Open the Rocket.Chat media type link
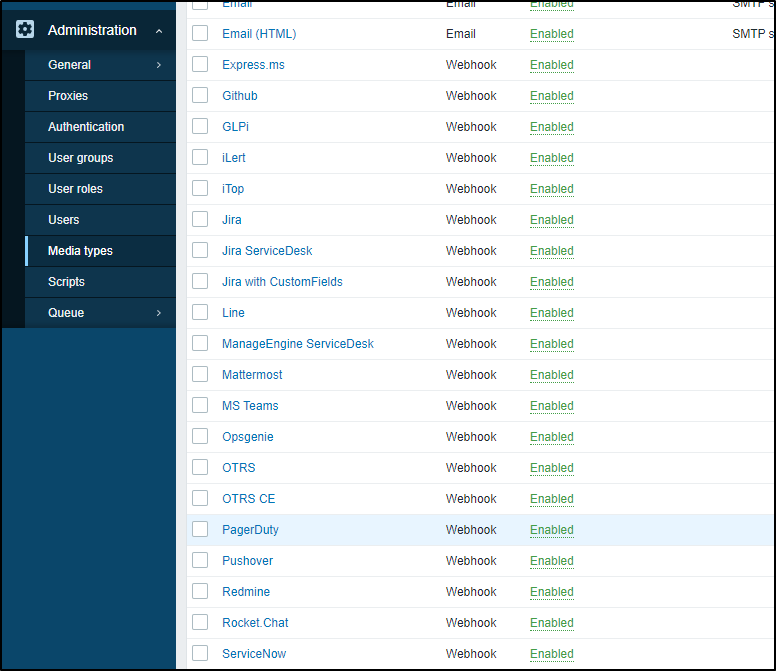Viewport: 776px width, 671px height. [x=255, y=623]
